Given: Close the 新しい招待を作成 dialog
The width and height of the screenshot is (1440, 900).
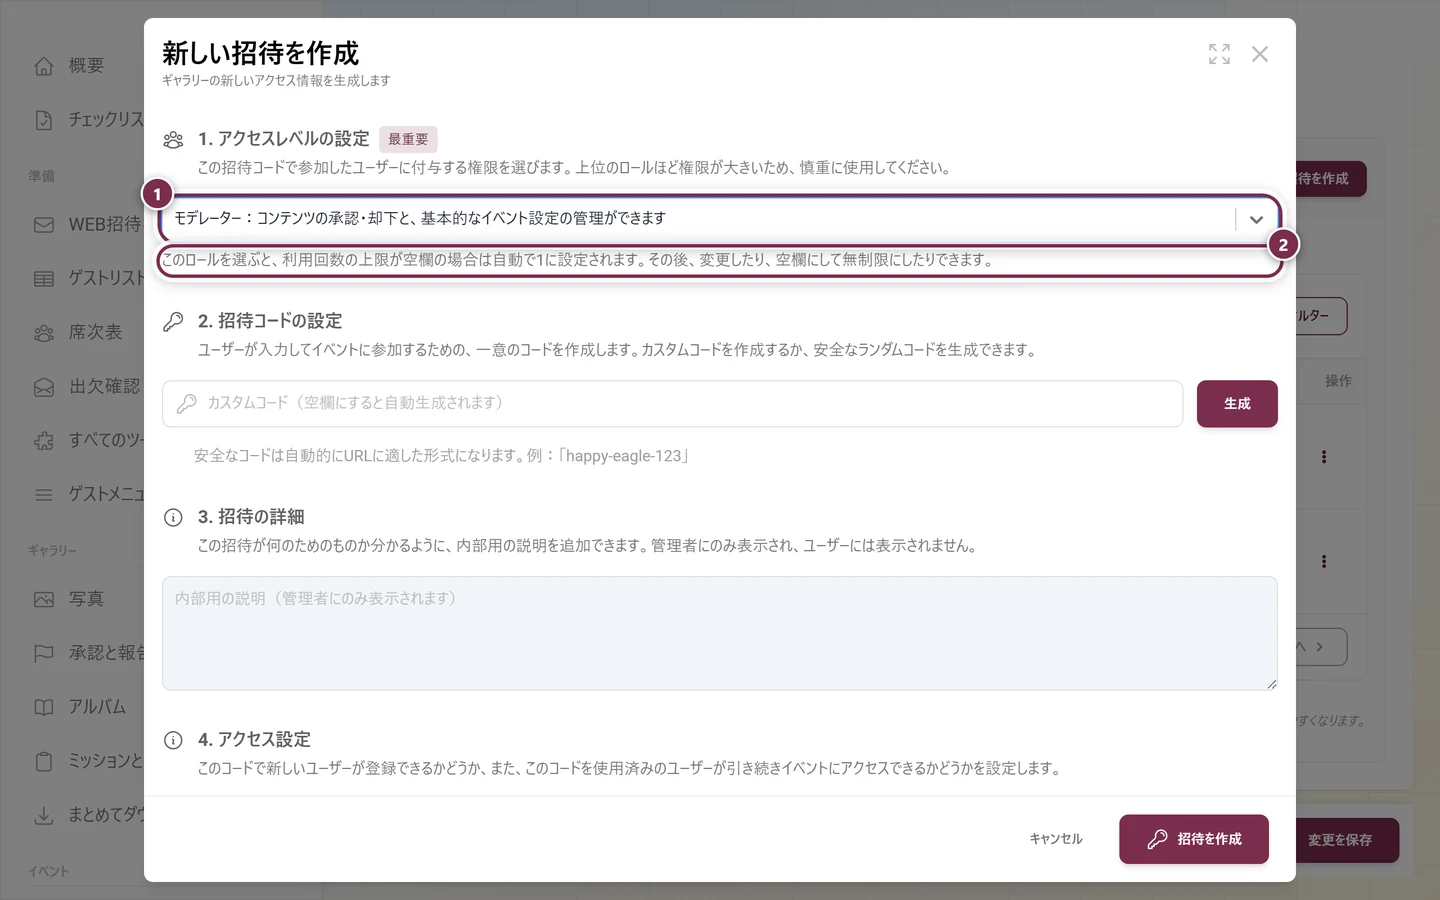Looking at the screenshot, I should tap(1260, 54).
